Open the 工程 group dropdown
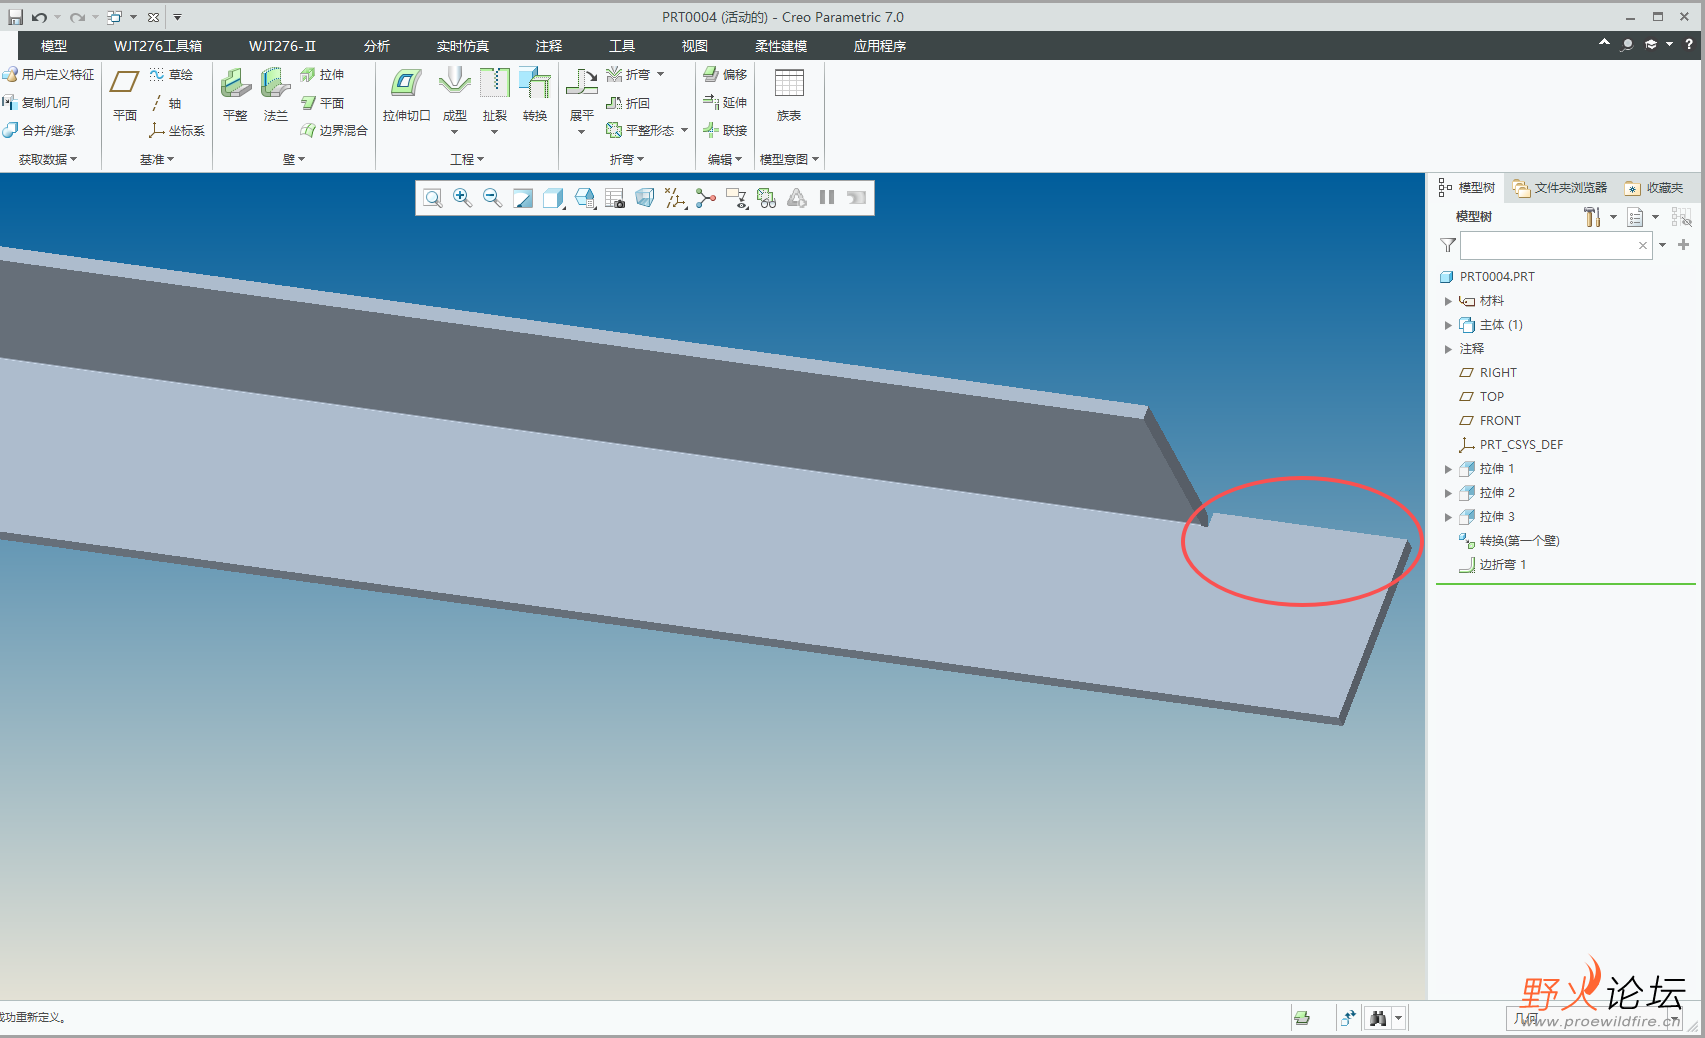The image size is (1705, 1038). (x=466, y=159)
